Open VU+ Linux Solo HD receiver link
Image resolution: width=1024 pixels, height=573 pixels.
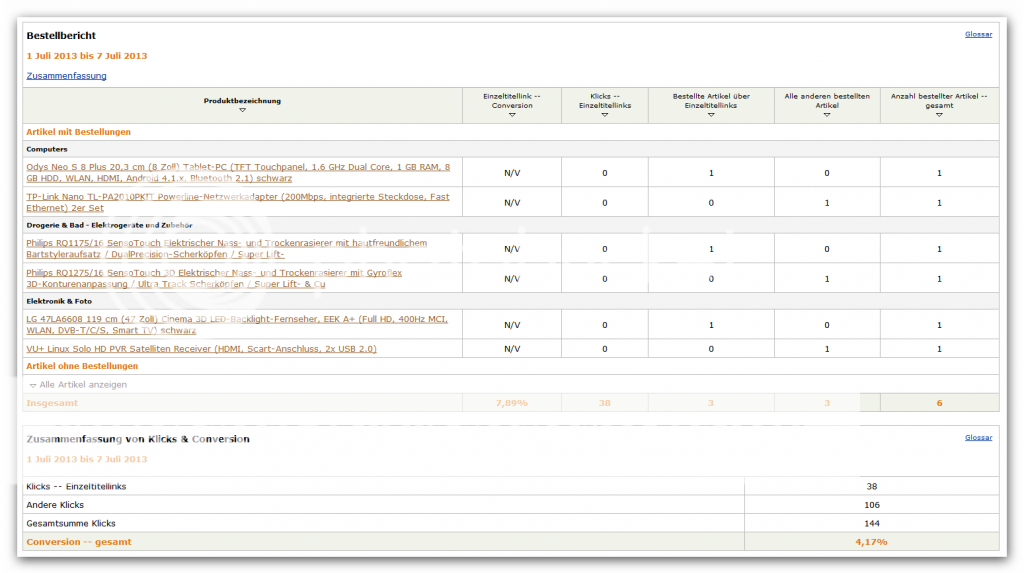point(201,349)
